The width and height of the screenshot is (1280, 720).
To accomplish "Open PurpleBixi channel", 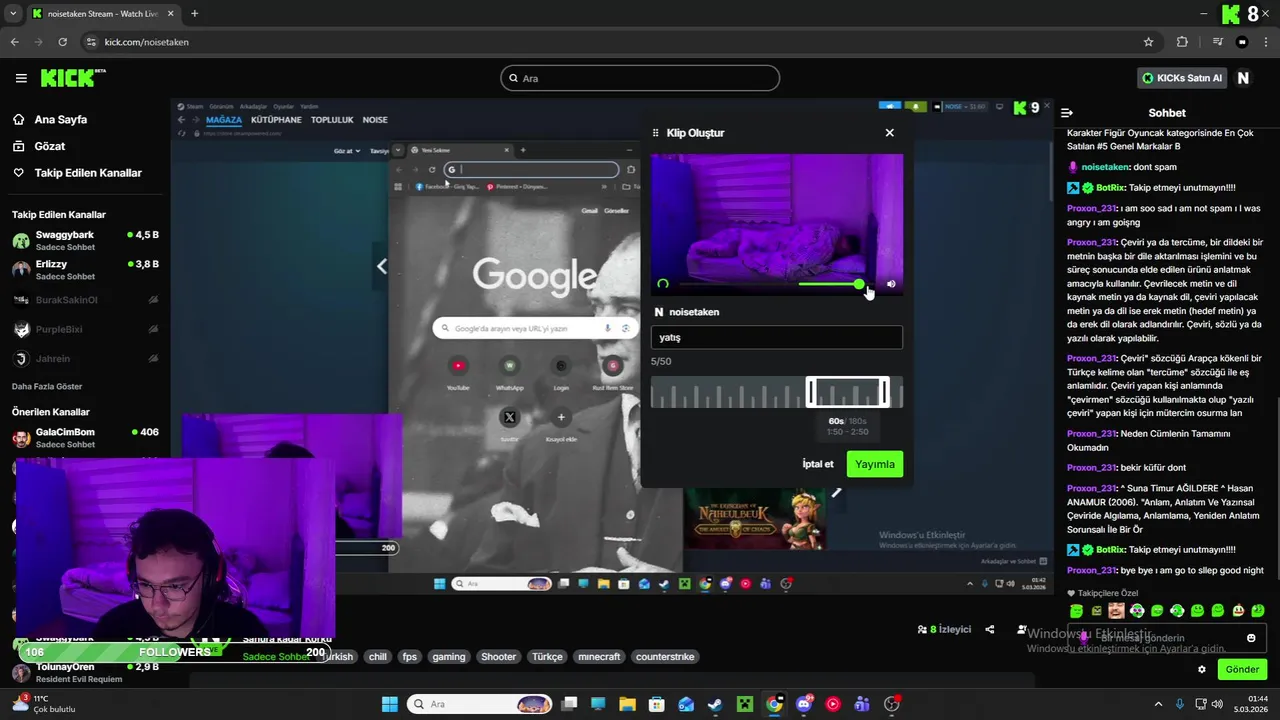I will point(85,329).
